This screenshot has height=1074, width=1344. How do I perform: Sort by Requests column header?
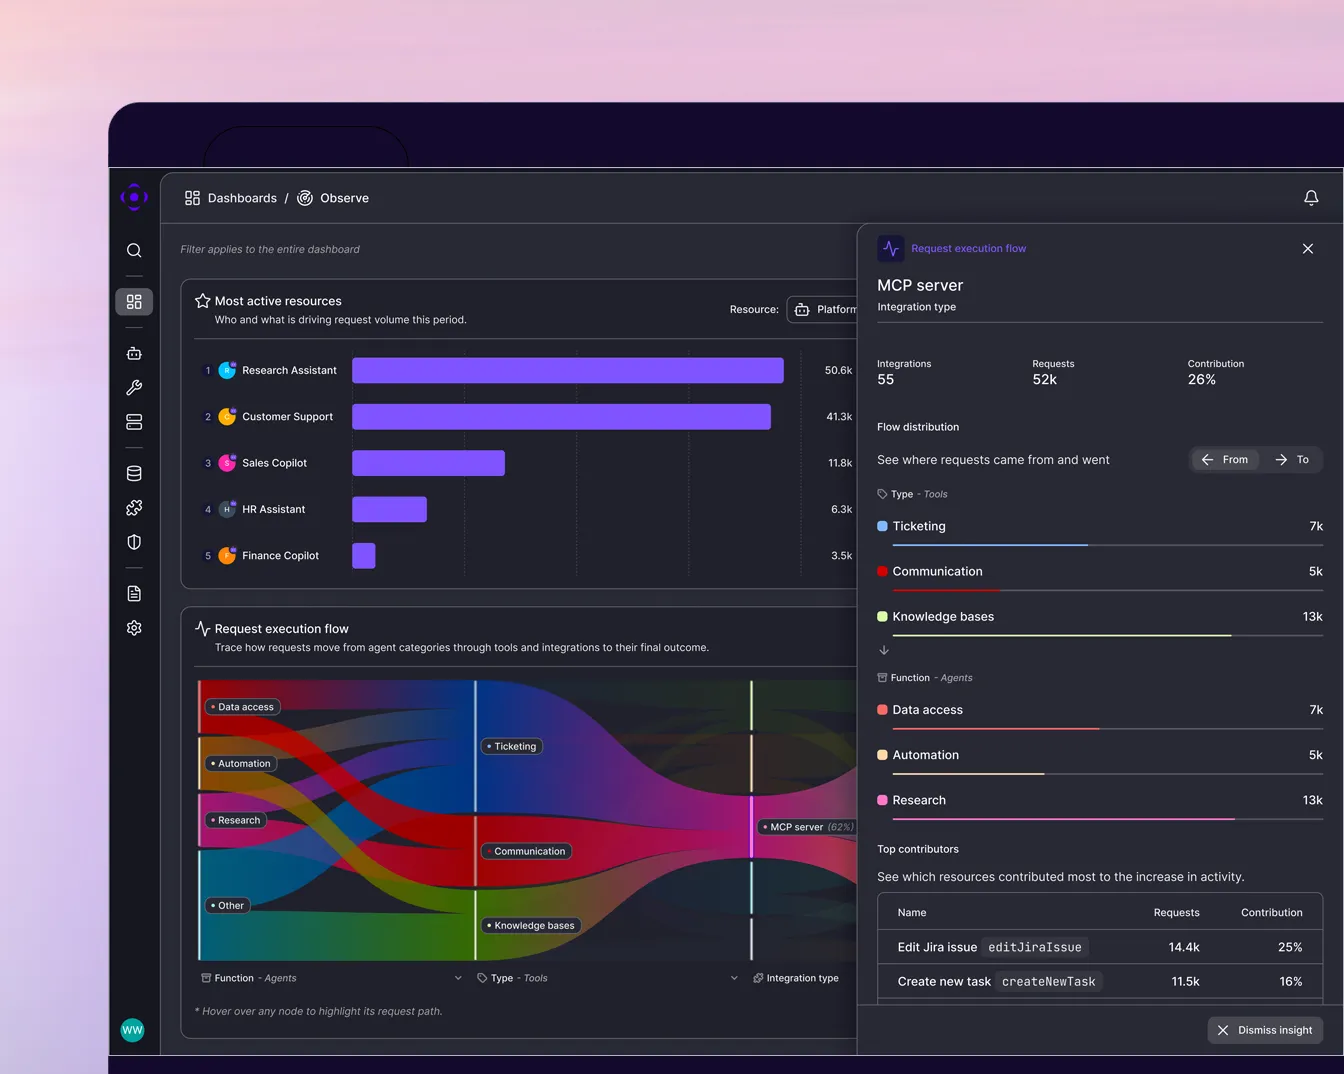[1176, 912]
